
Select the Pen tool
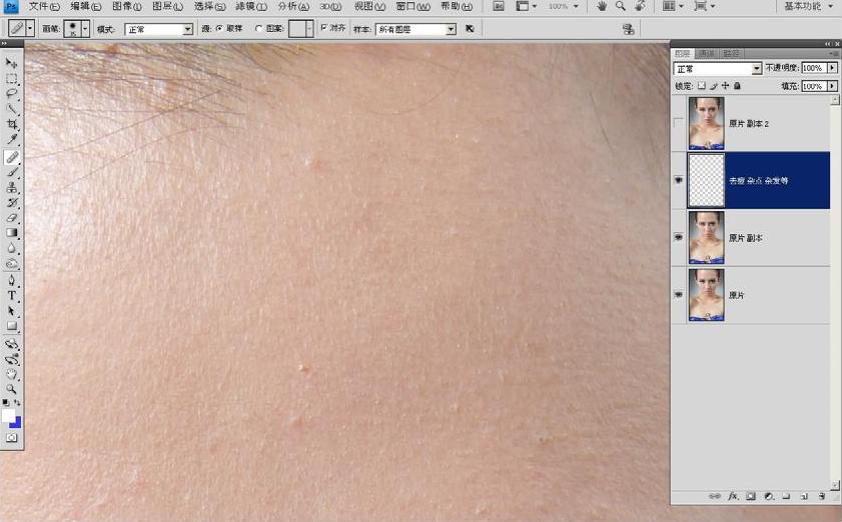tap(11, 280)
